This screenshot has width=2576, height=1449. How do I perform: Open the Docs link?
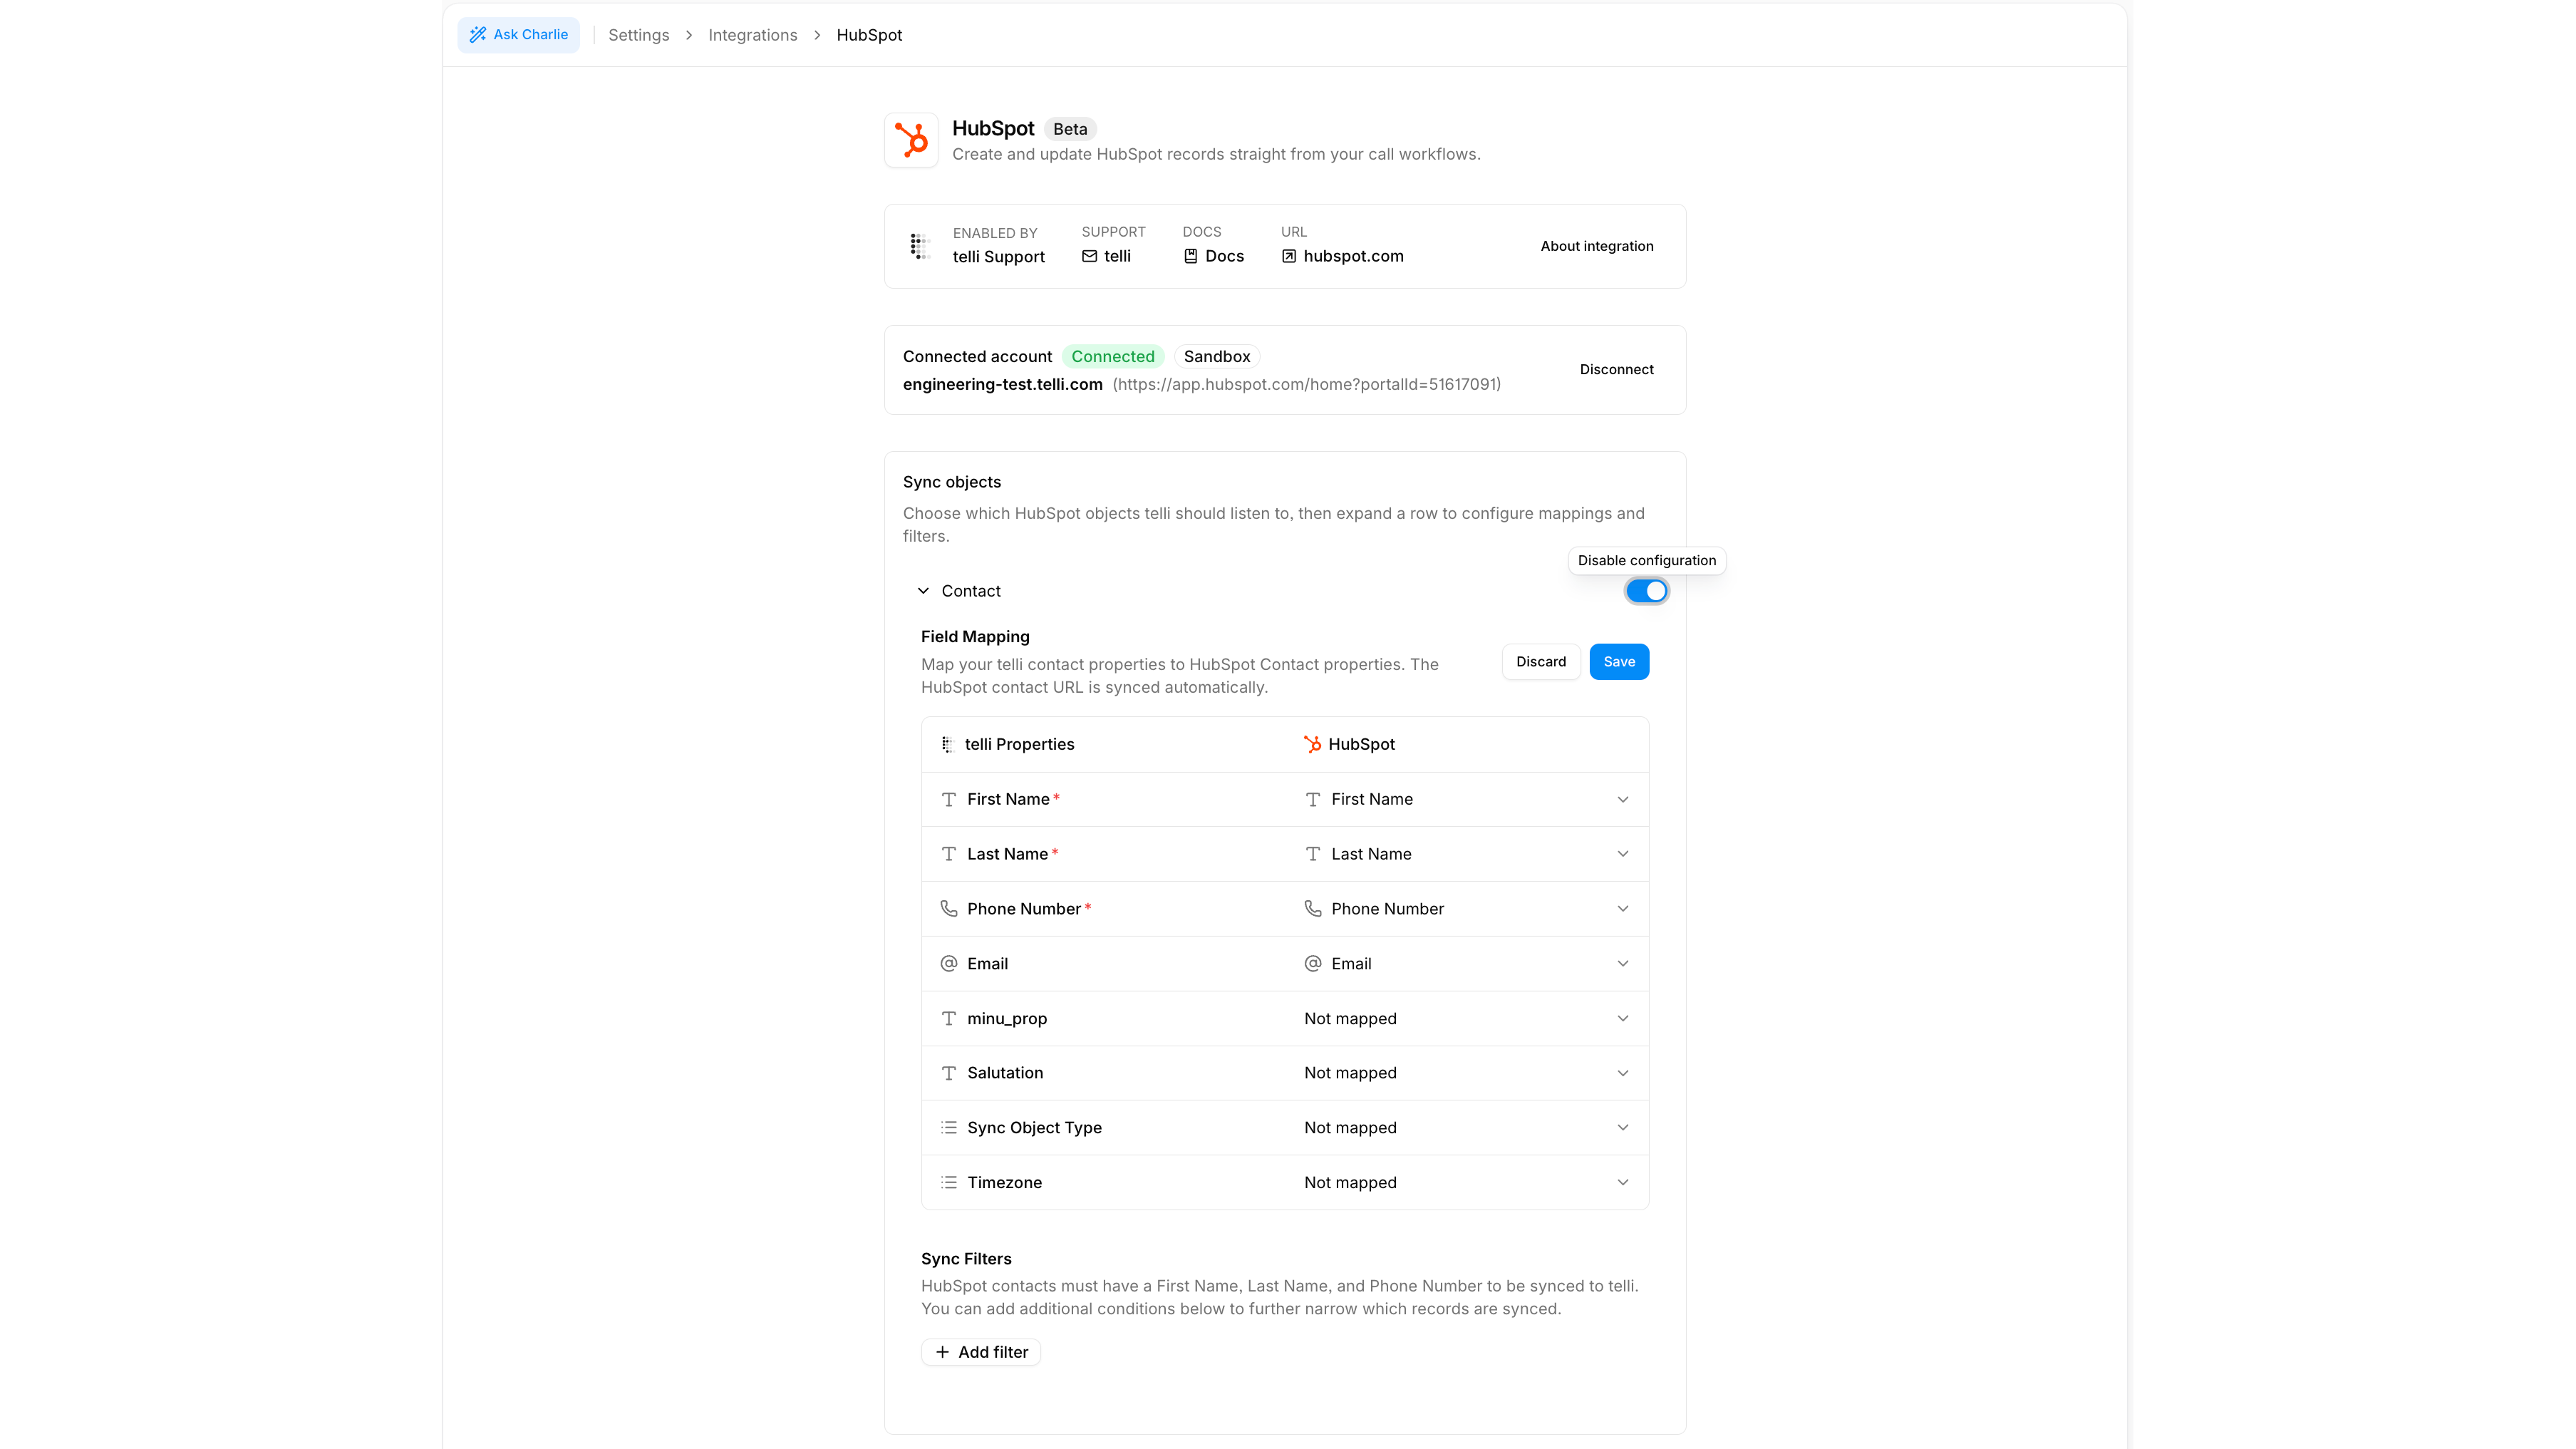click(1213, 256)
